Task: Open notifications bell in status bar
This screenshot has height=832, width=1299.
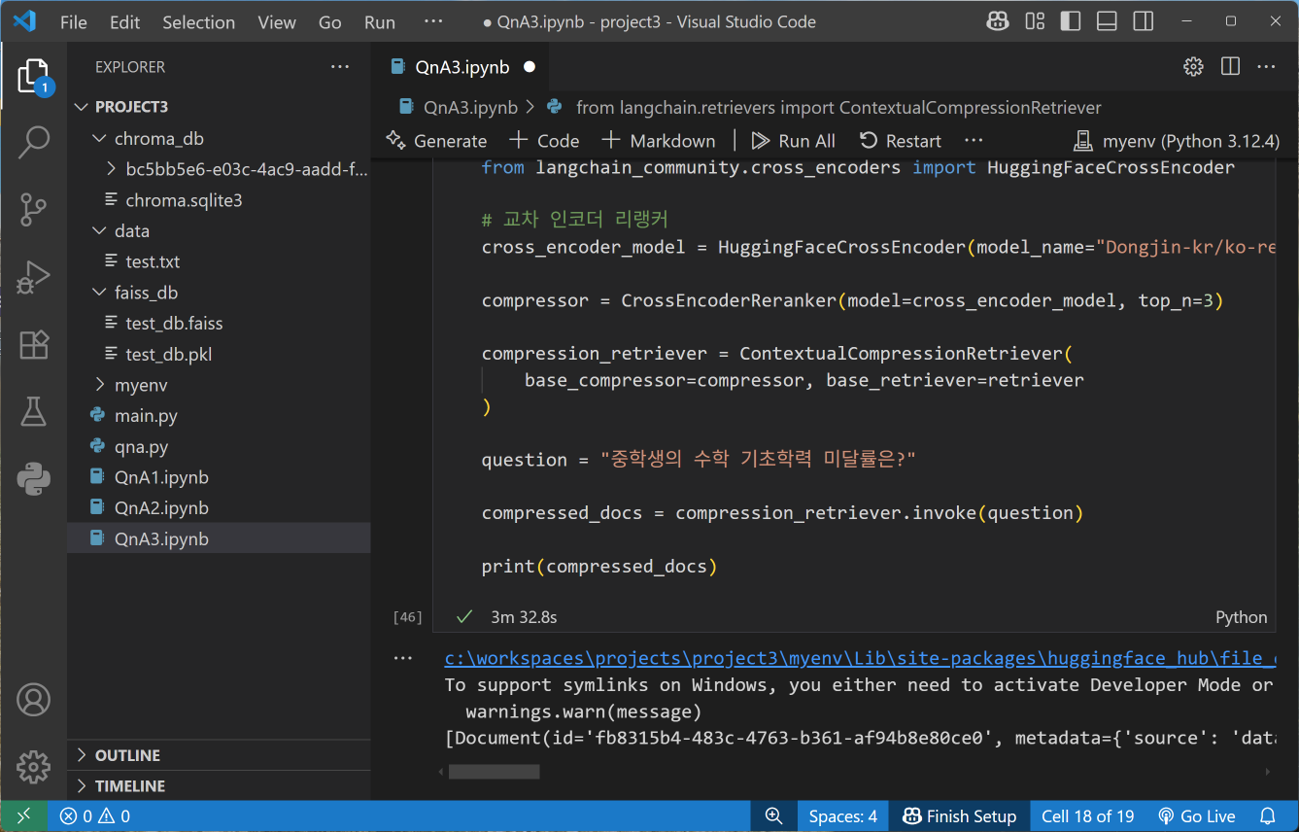Action: coord(1268,816)
